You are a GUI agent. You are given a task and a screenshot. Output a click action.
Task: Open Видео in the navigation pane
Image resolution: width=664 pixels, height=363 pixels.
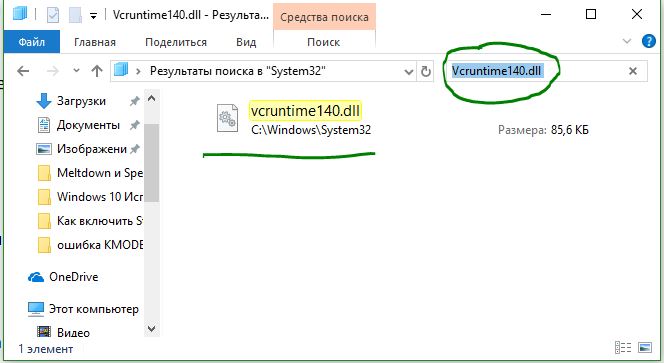point(73,333)
